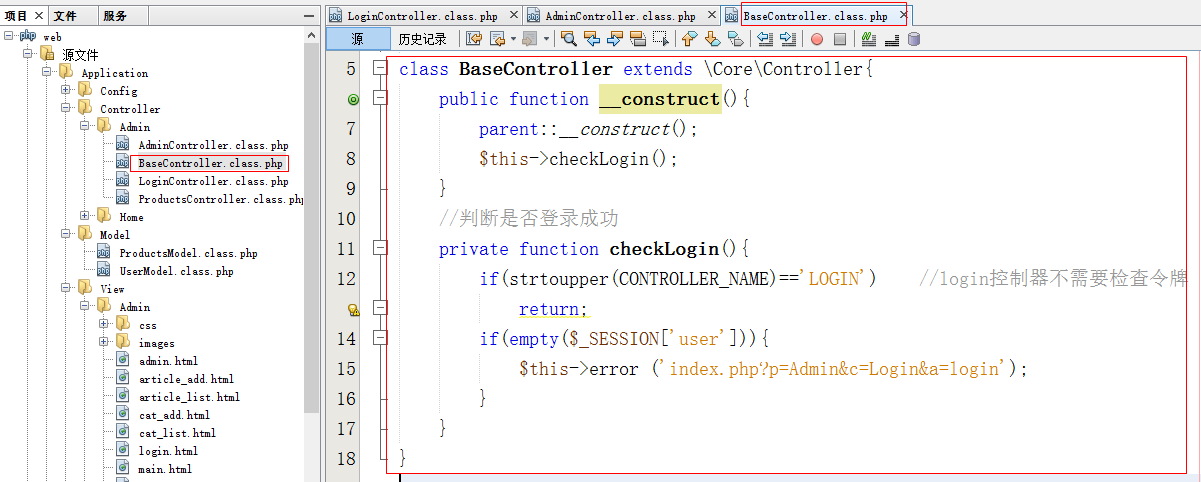Image resolution: width=1201 pixels, height=482 pixels.
Task: Click the project tree vertical scrollbar
Action: (311, 200)
